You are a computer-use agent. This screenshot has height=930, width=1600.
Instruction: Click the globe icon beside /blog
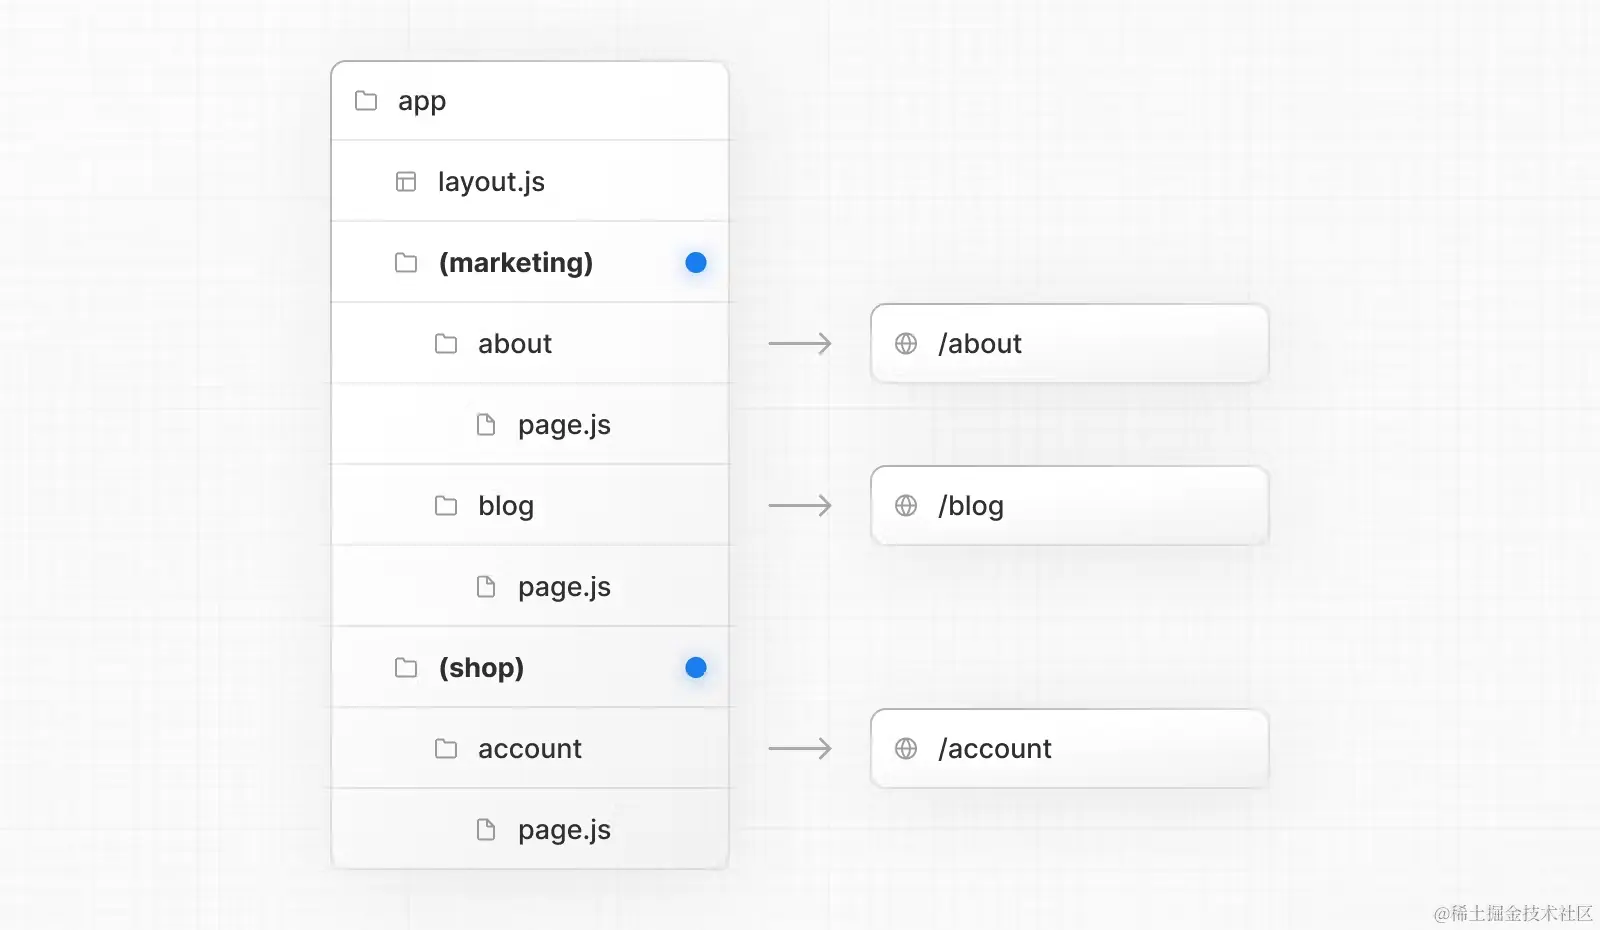(x=906, y=506)
